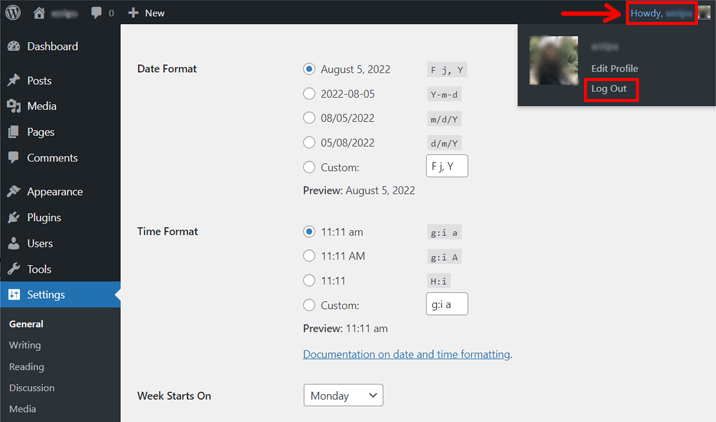Screen dimensions: 716x422
Task: Click the Users person icon
Action: (x=14, y=243)
